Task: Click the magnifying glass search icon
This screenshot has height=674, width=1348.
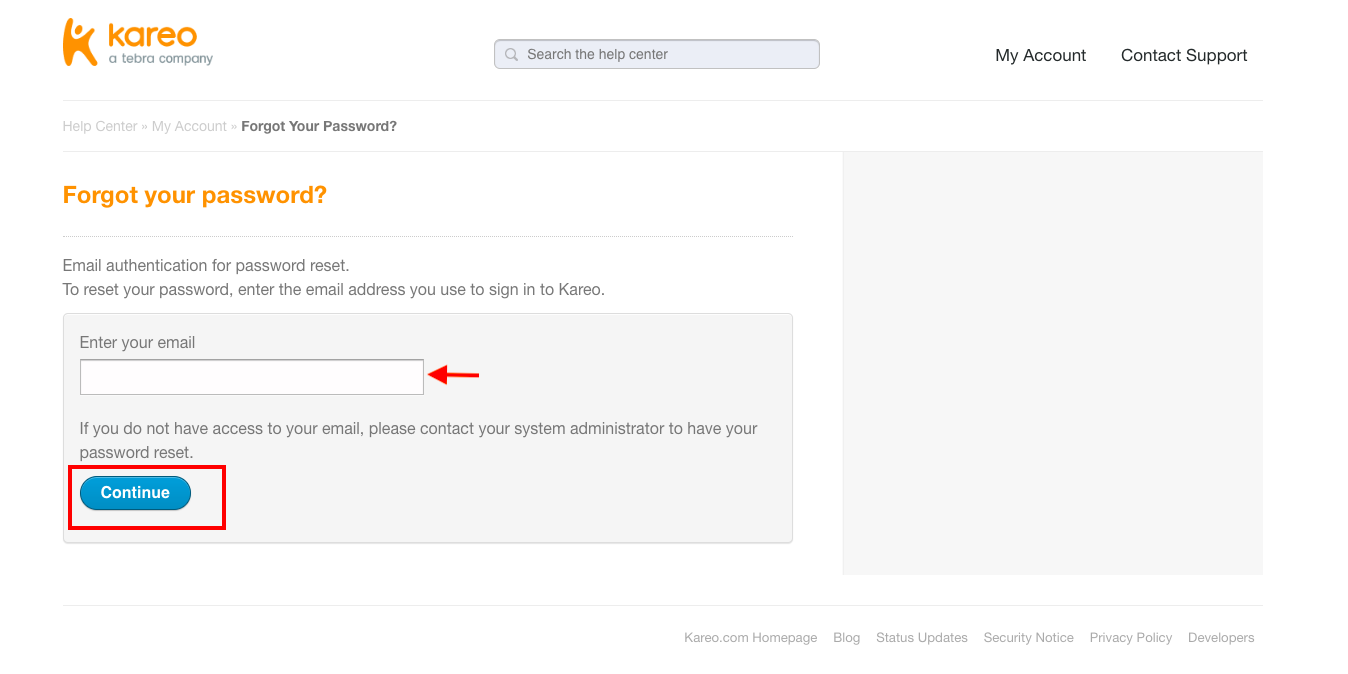Action: pos(511,55)
